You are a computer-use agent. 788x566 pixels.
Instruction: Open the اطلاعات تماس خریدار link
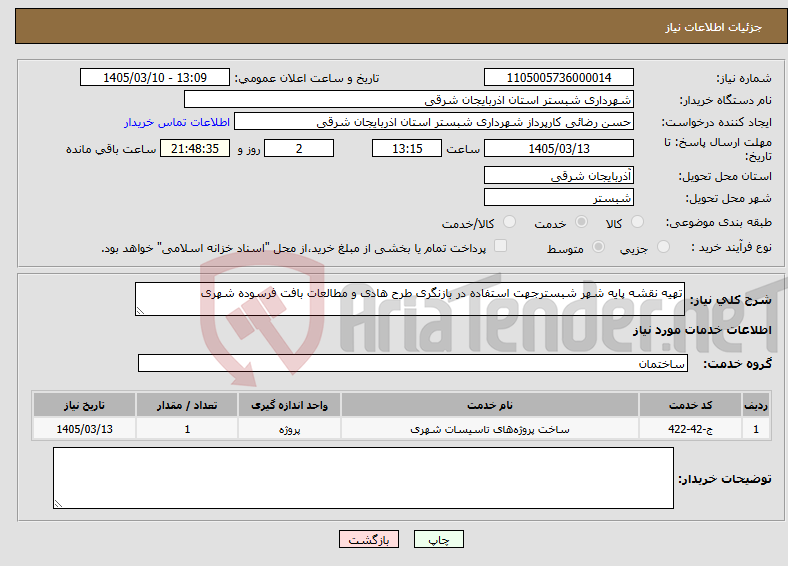click(177, 122)
